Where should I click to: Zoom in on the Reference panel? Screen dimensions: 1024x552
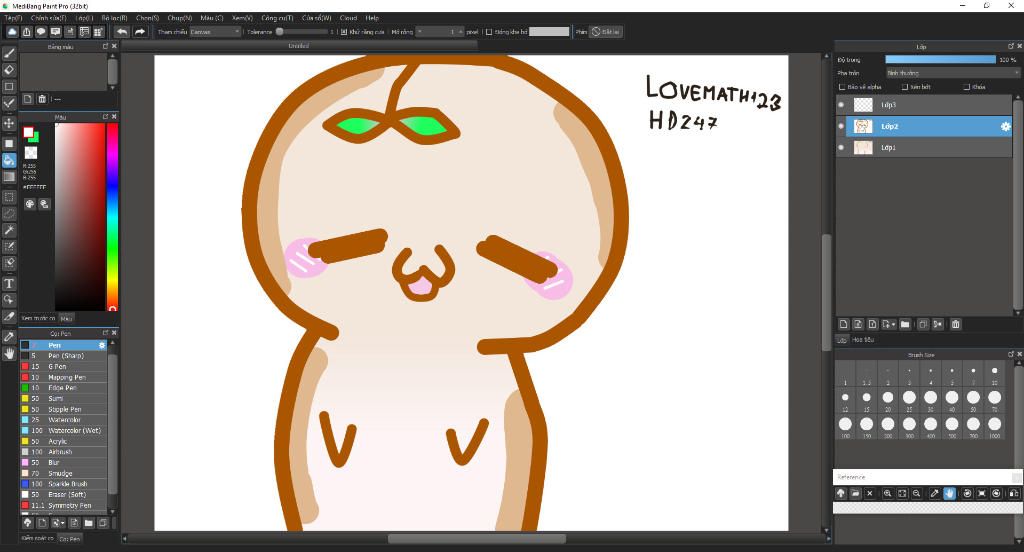coord(888,494)
